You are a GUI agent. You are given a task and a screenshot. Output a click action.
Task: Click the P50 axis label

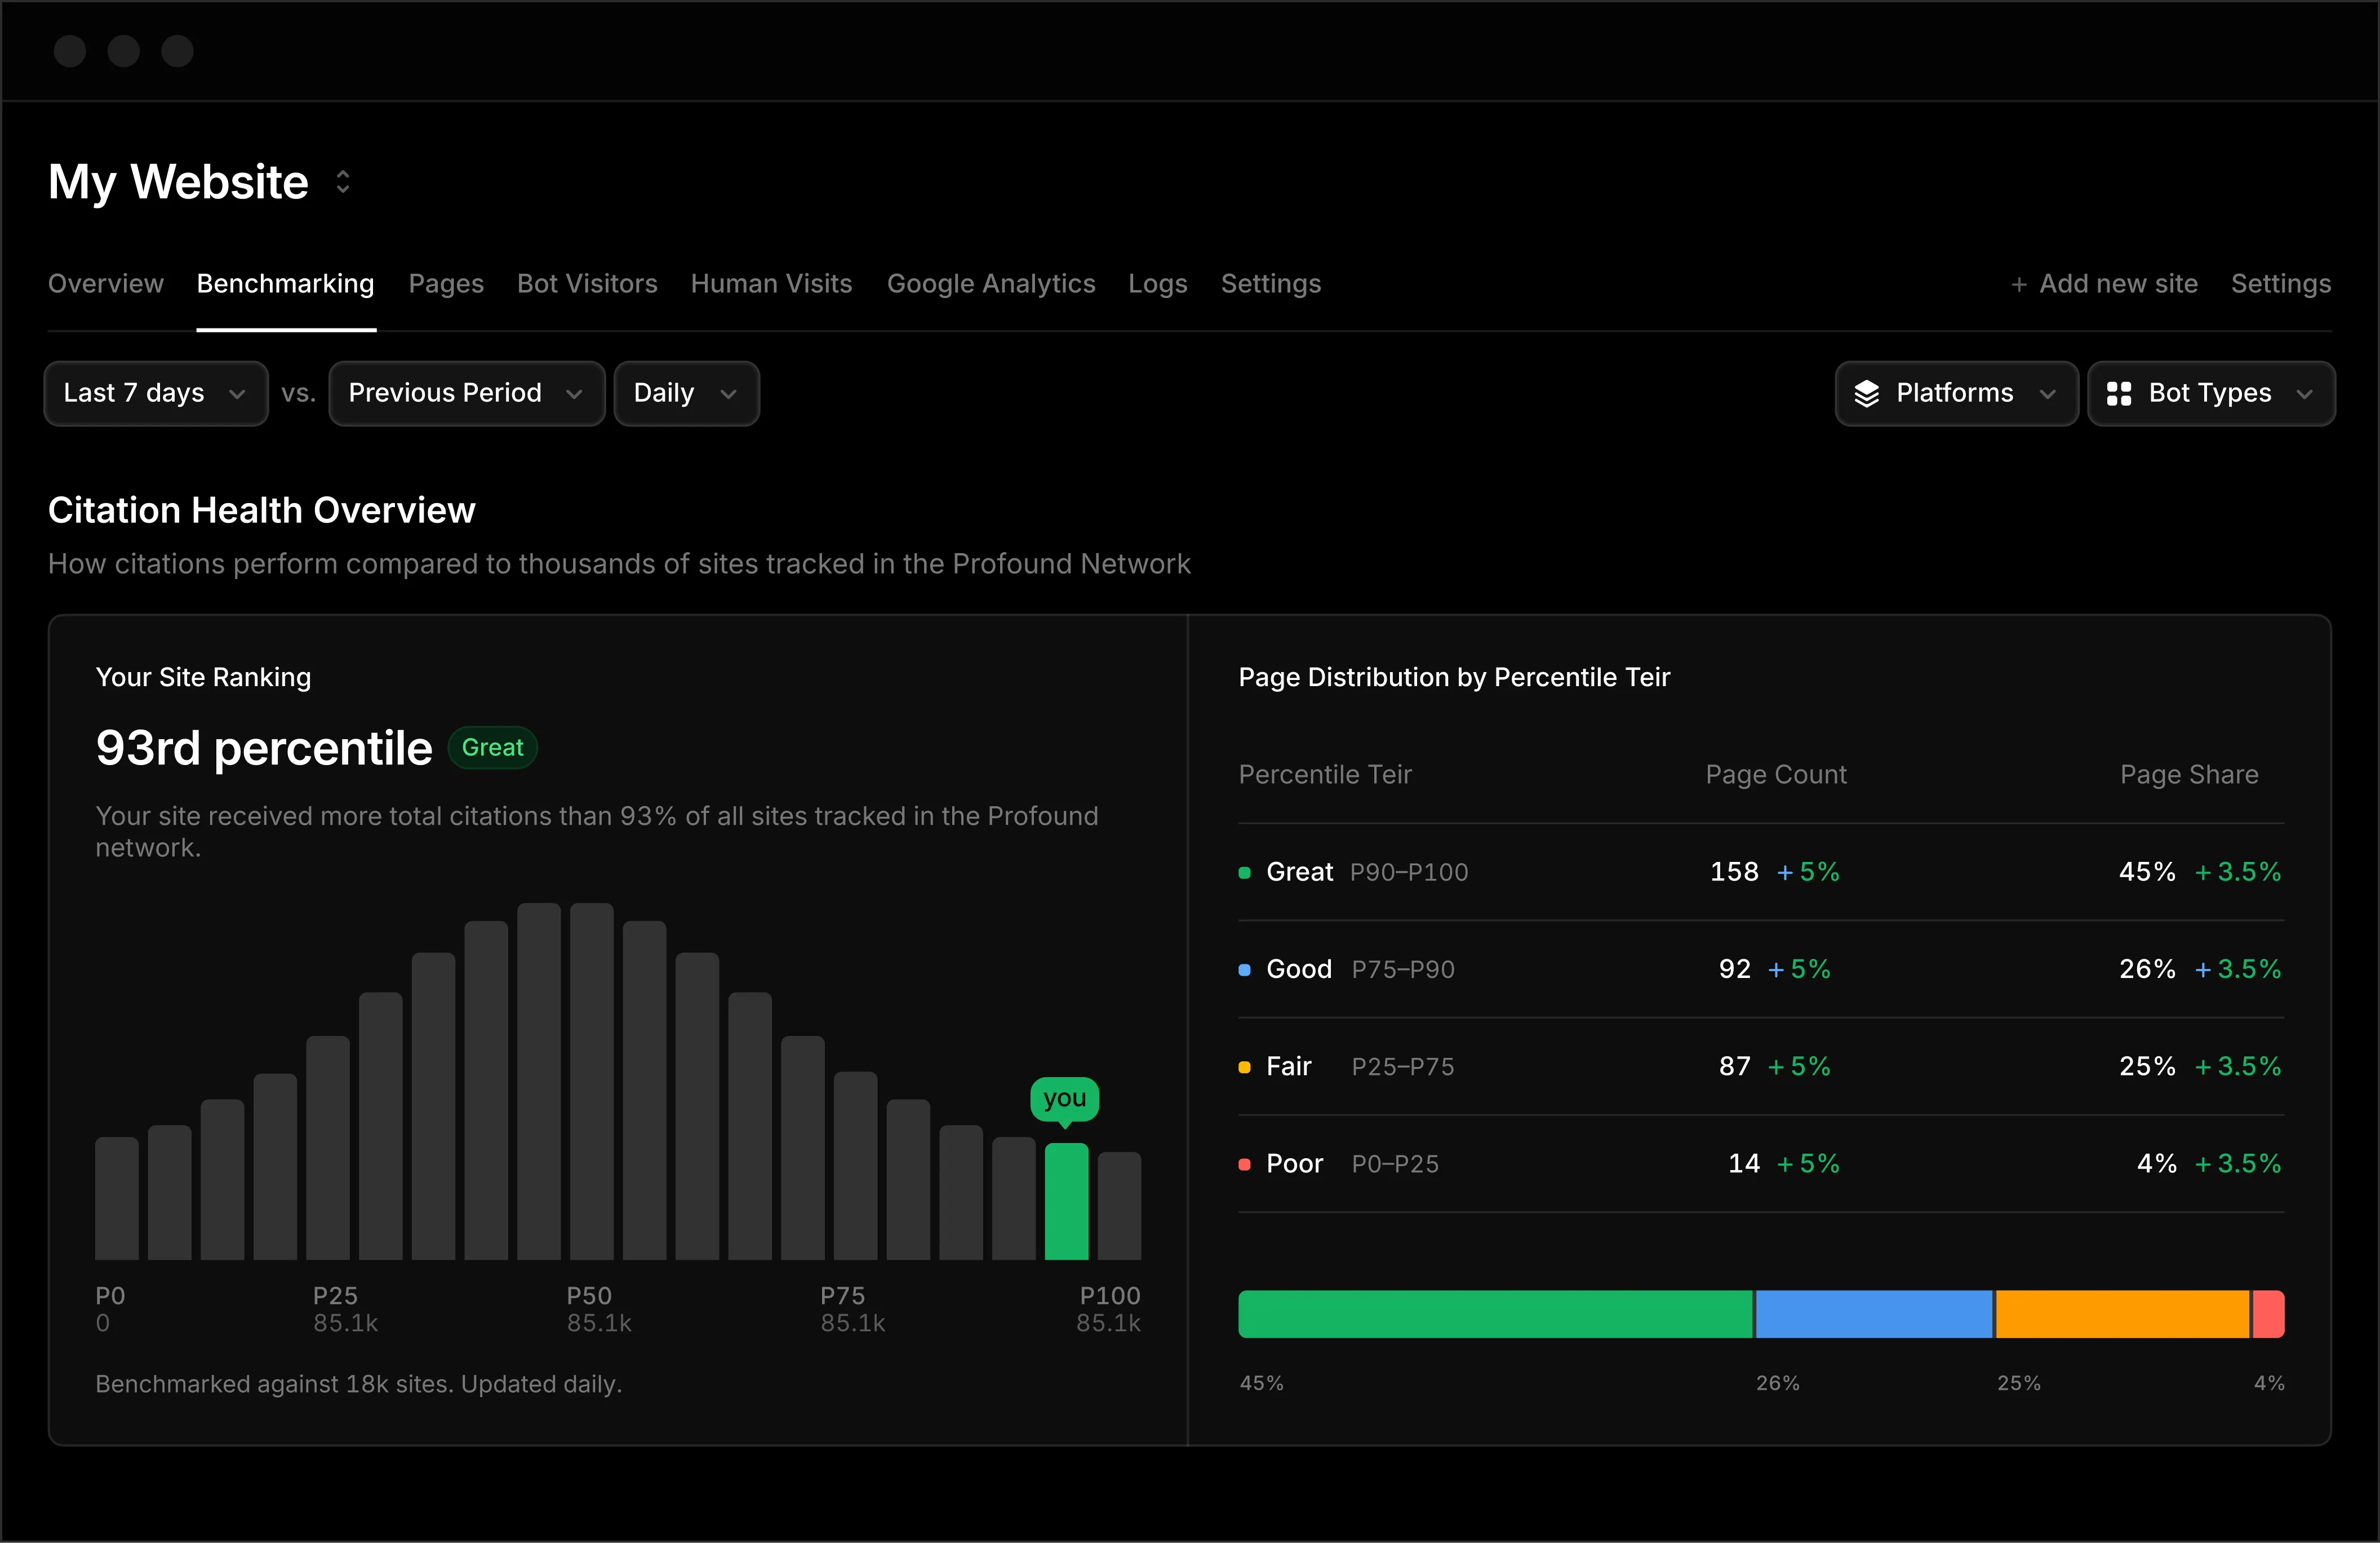click(x=589, y=1296)
